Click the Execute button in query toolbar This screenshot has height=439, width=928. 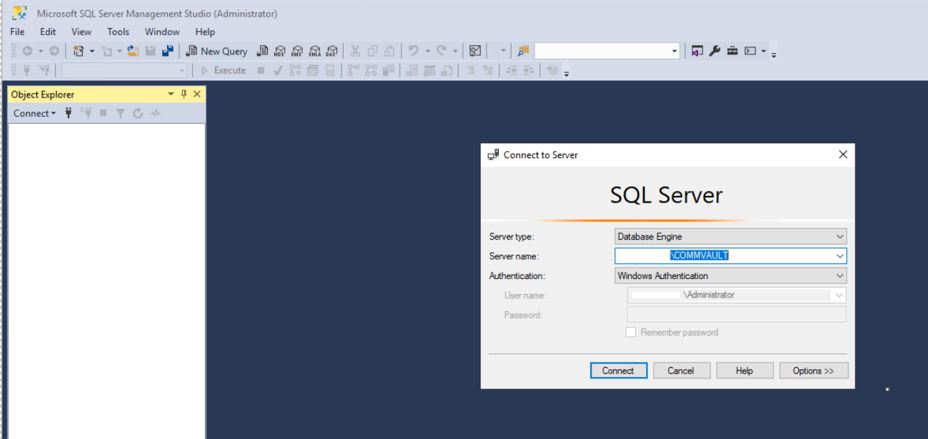coord(224,70)
